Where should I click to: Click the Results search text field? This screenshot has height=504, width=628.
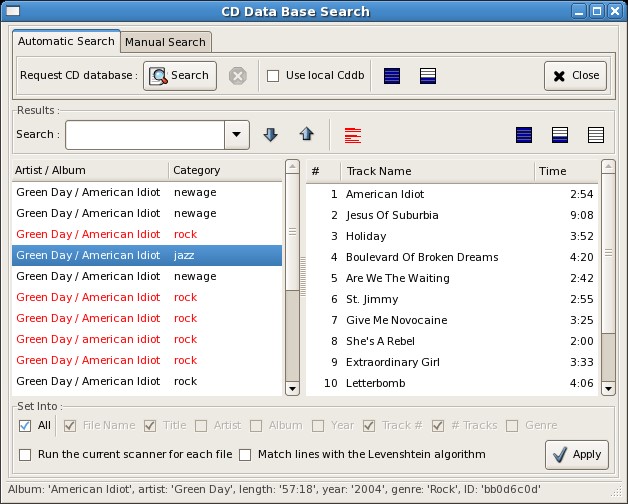(x=145, y=135)
